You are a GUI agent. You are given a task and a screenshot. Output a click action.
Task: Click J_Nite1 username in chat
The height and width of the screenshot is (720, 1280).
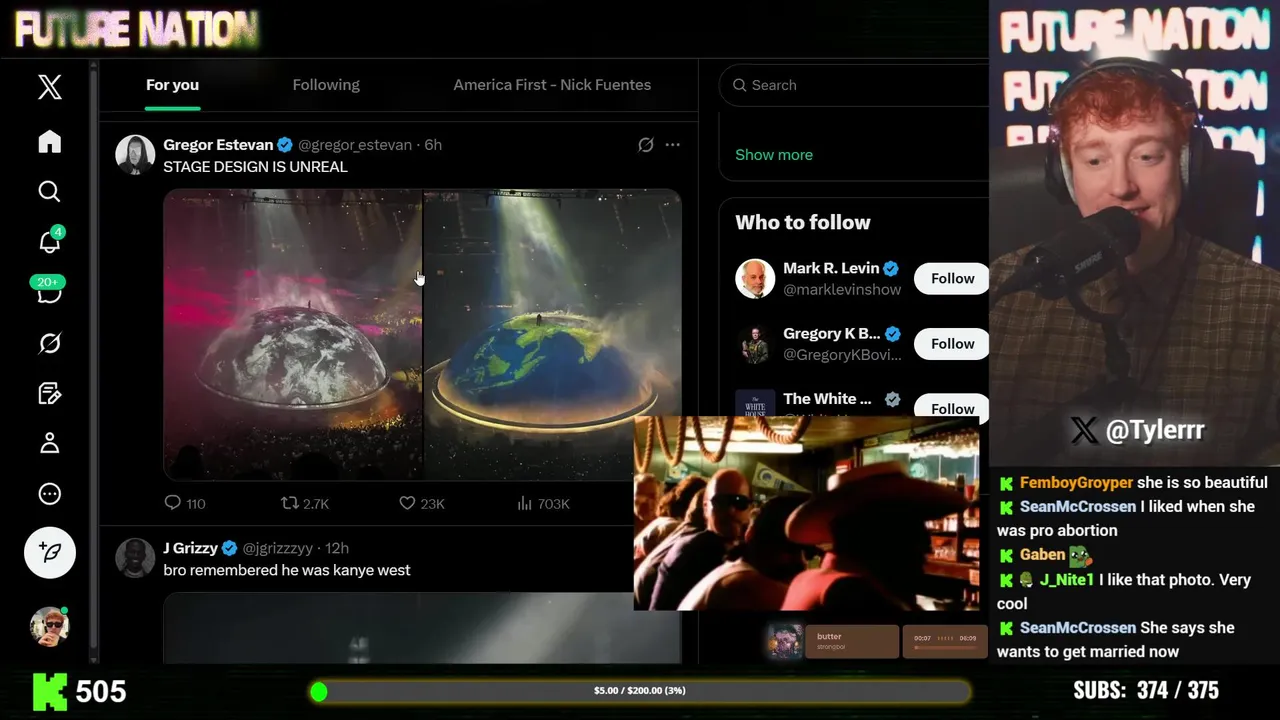tap(1066, 580)
